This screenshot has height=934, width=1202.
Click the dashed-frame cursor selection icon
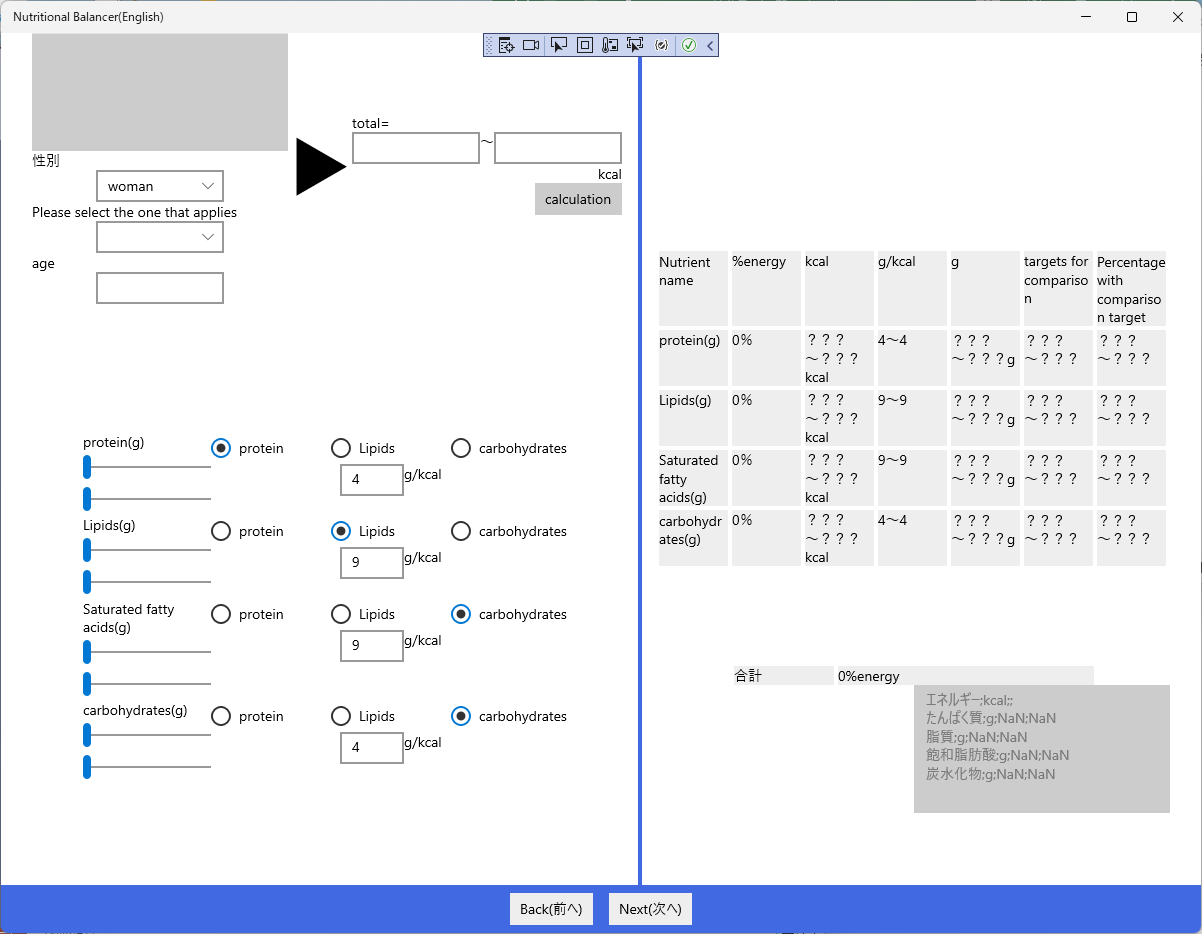(x=635, y=45)
